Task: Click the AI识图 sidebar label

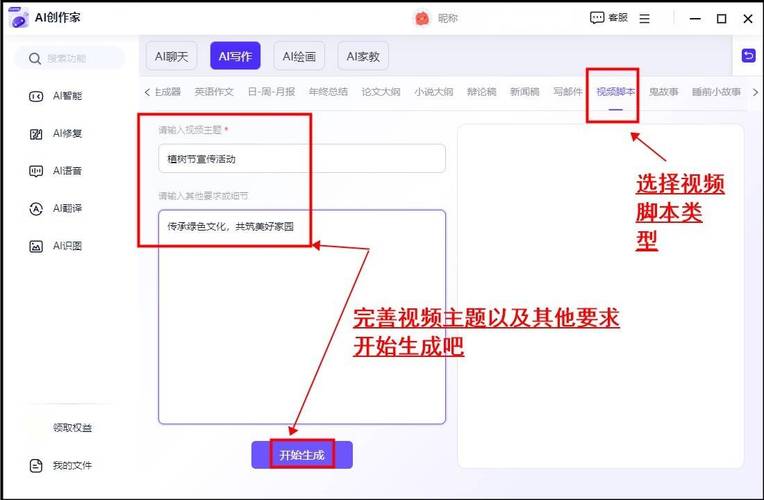Action: [x=67, y=246]
